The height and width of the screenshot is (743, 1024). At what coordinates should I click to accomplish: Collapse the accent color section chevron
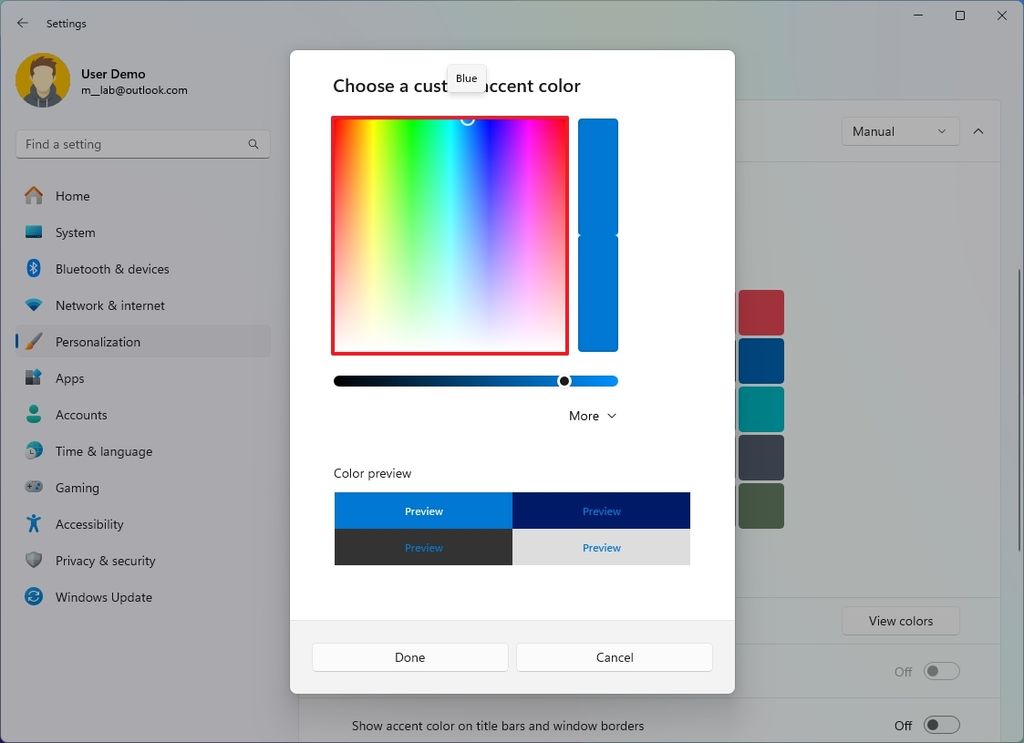pyautogui.click(x=978, y=131)
